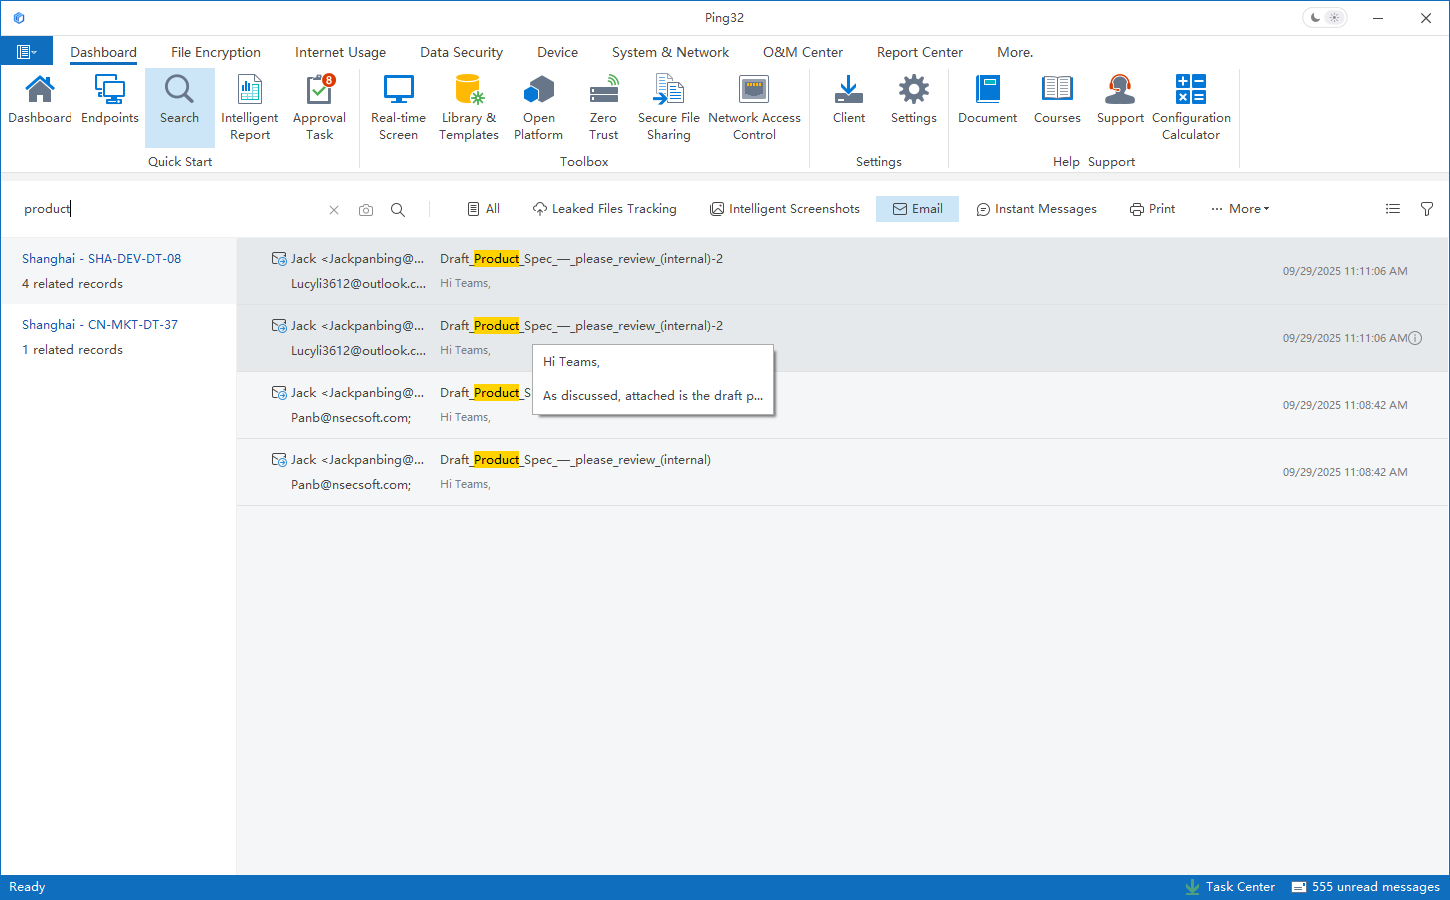The height and width of the screenshot is (900, 1450).
Task: Open Zero Trust tool
Action: 603,106
